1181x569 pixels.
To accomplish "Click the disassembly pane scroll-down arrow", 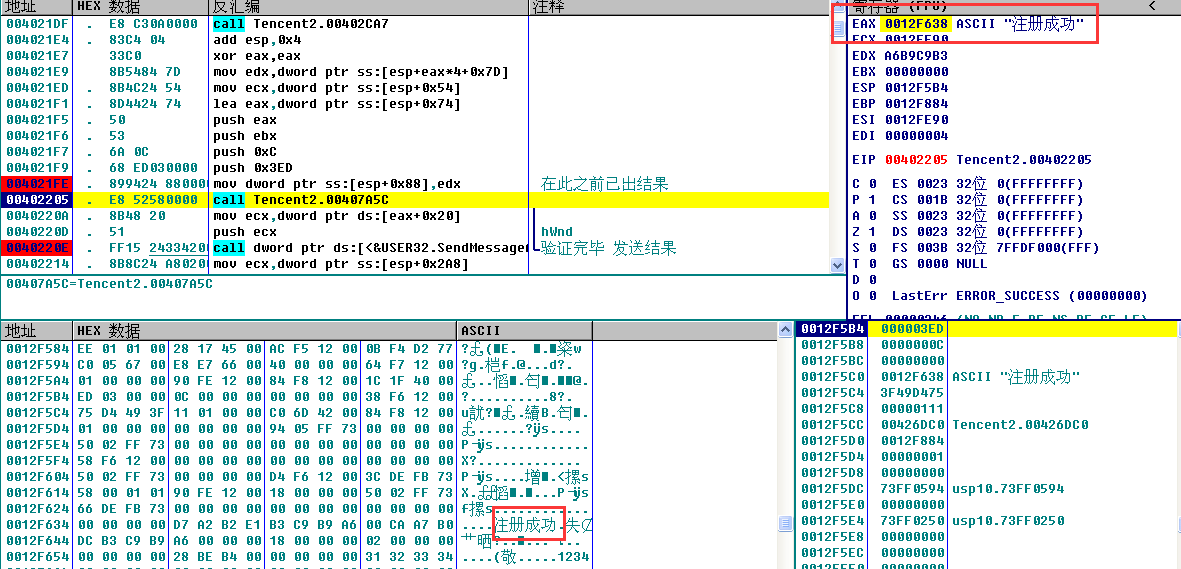I will [836, 265].
